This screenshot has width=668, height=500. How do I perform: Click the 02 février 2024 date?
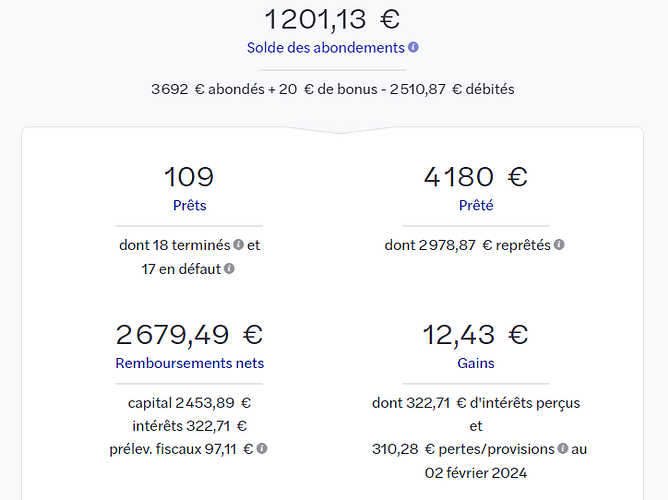click(475, 473)
